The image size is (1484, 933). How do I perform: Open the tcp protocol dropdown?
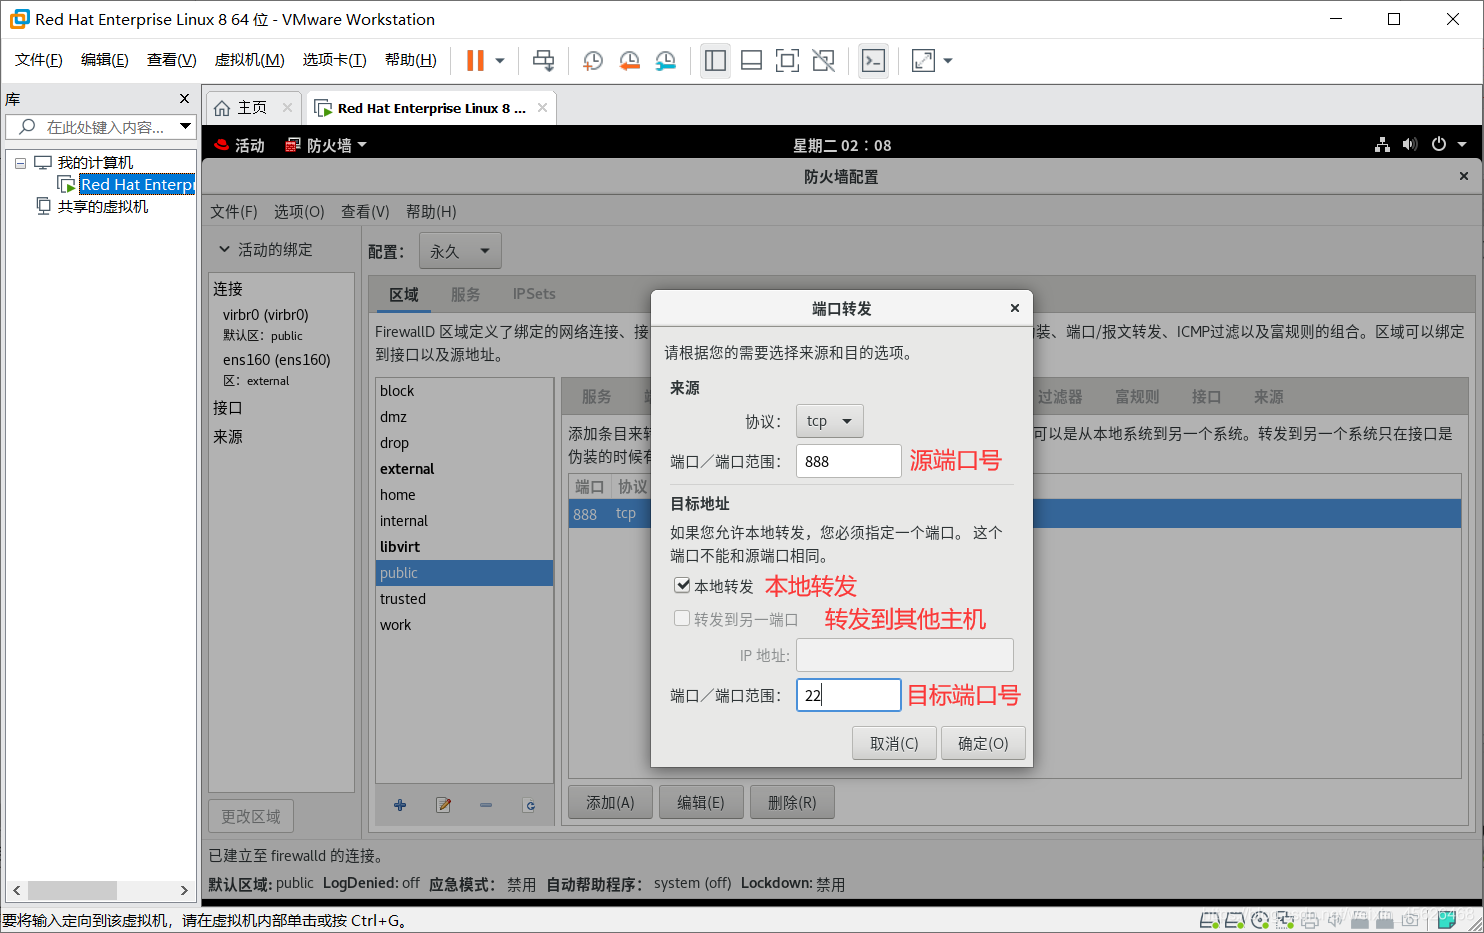pyautogui.click(x=829, y=421)
